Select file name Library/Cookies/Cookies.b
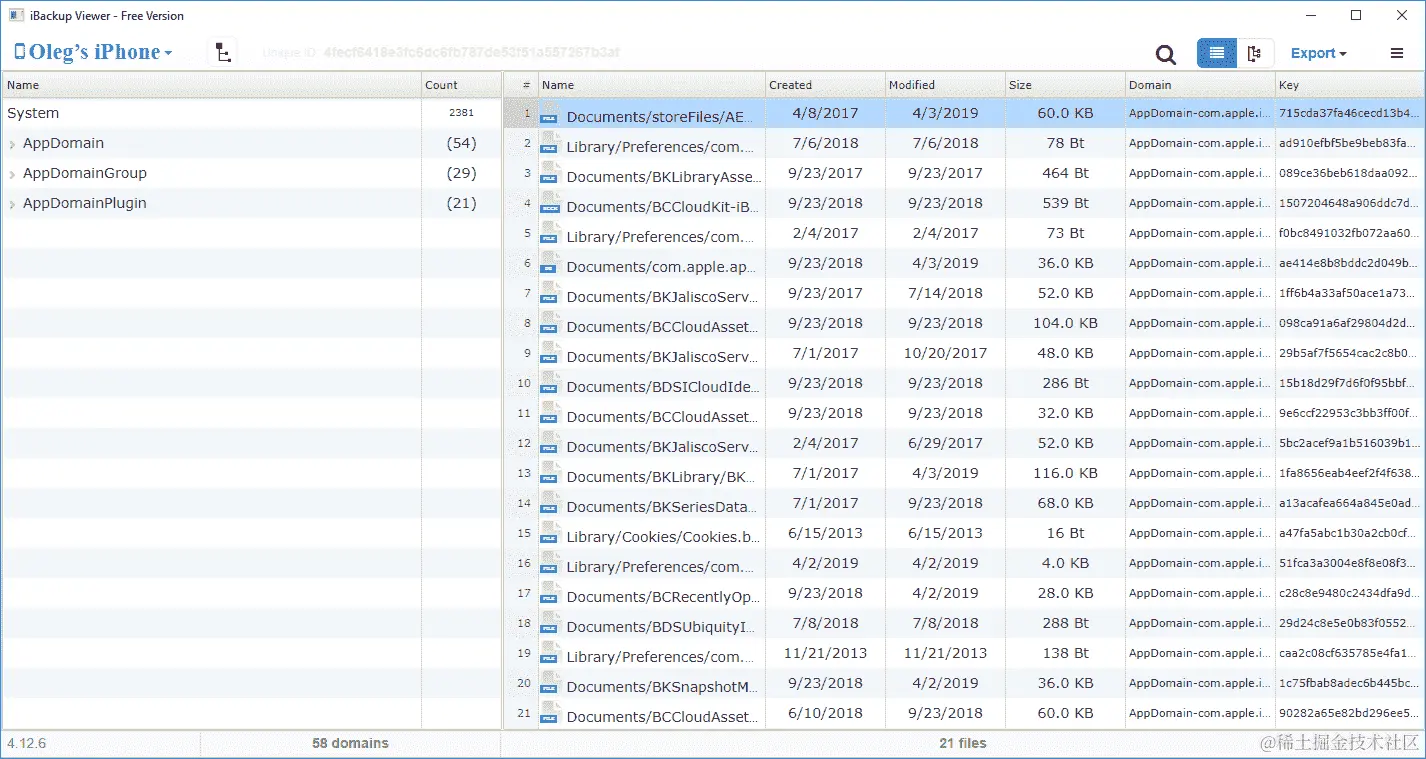This screenshot has width=1426, height=759. (664, 537)
